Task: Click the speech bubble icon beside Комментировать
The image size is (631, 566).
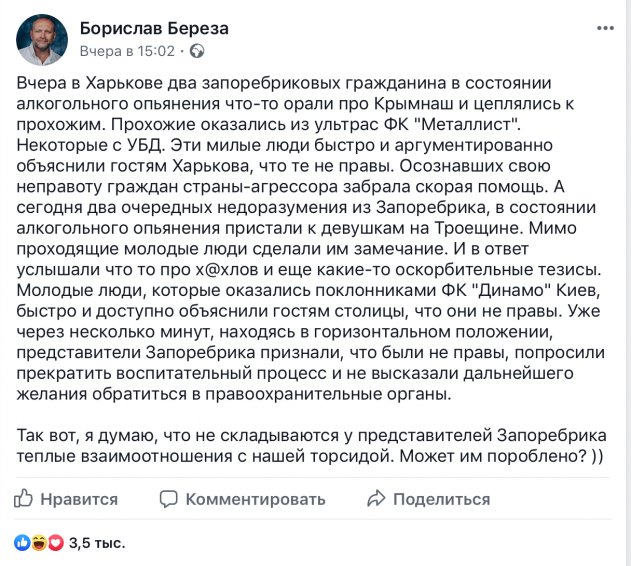Action: tap(168, 498)
